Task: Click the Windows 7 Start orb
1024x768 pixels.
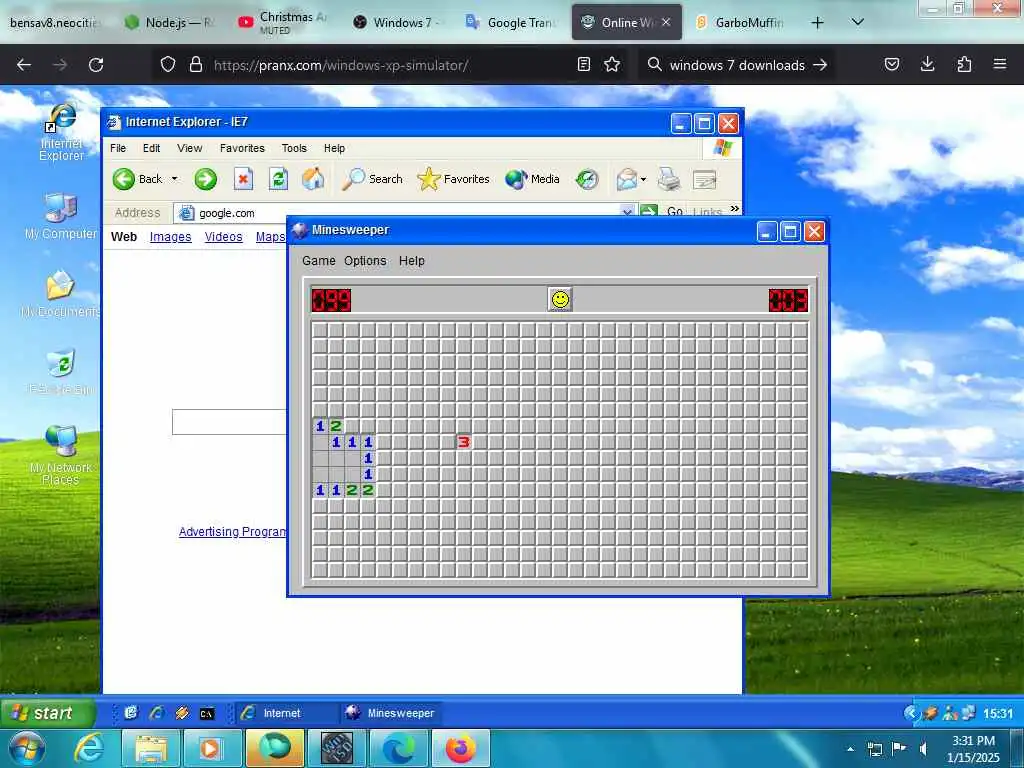Action: tap(26, 748)
